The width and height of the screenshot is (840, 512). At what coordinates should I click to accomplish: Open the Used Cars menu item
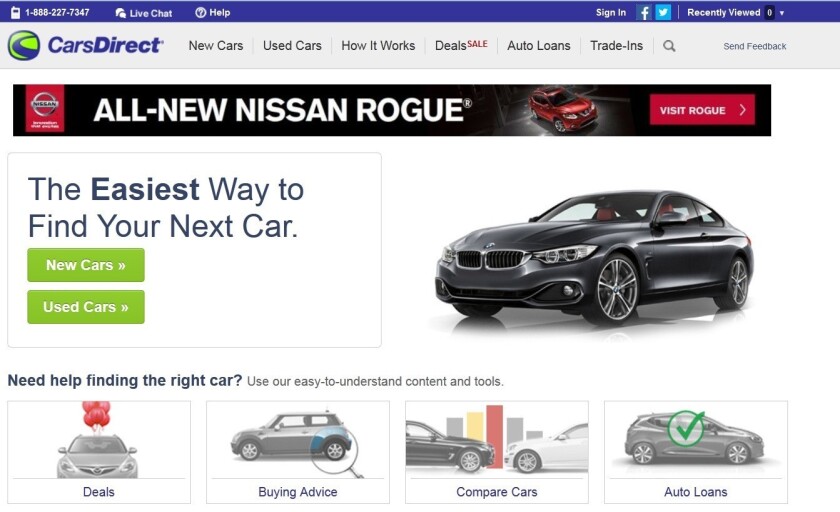[x=292, y=46]
